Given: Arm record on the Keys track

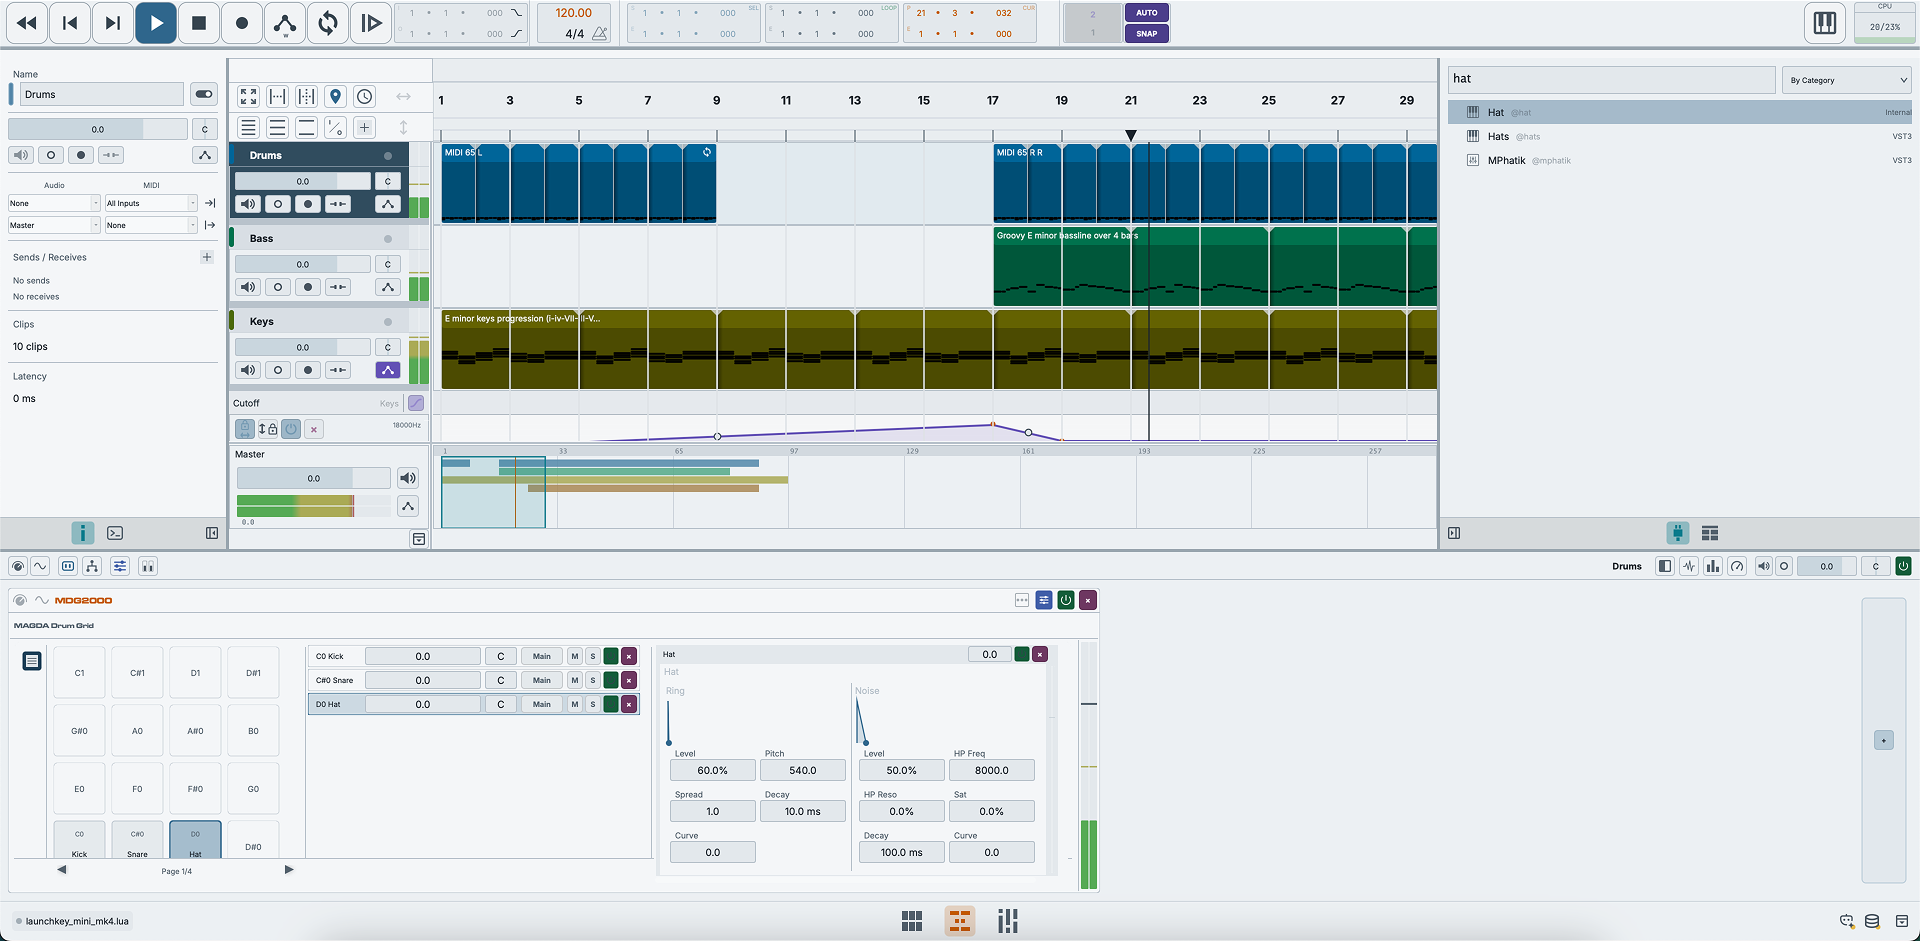Looking at the screenshot, I should pyautogui.click(x=308, y=370).
